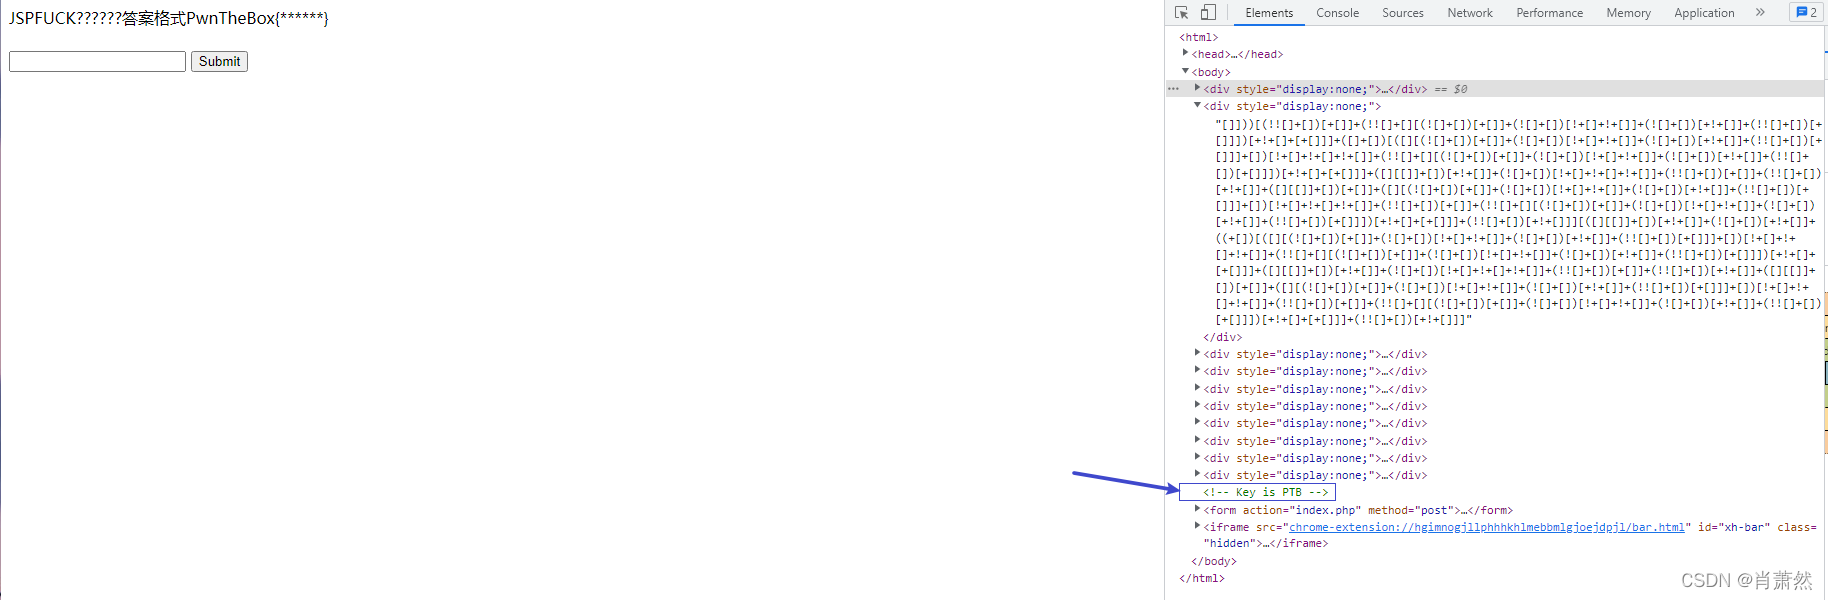Screen dimensions: 1828x600
Task: Open the Performance tab
Action: pyautogui.click(x=1549, y=13)
